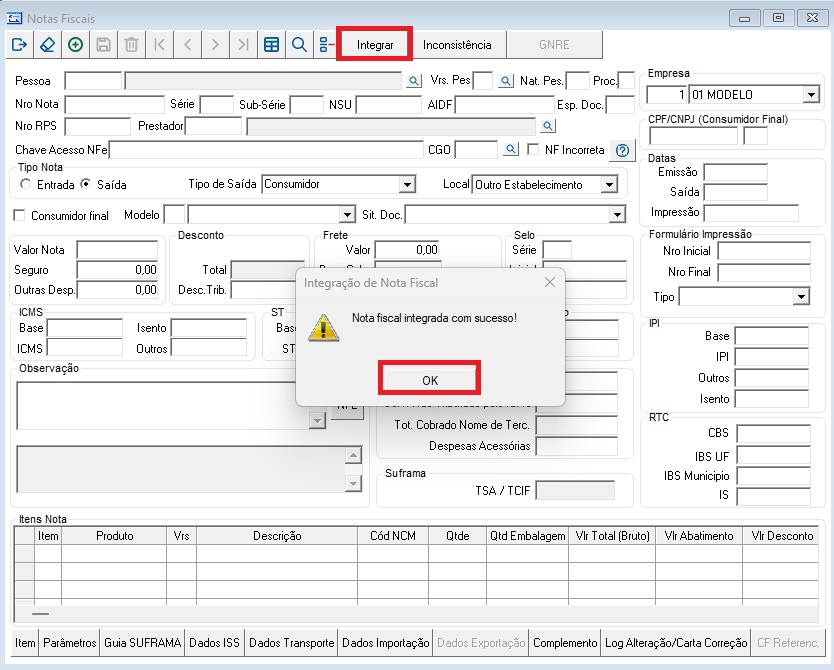Open the Item tab
Screen dimensions: 834x670
click(25, 643)
